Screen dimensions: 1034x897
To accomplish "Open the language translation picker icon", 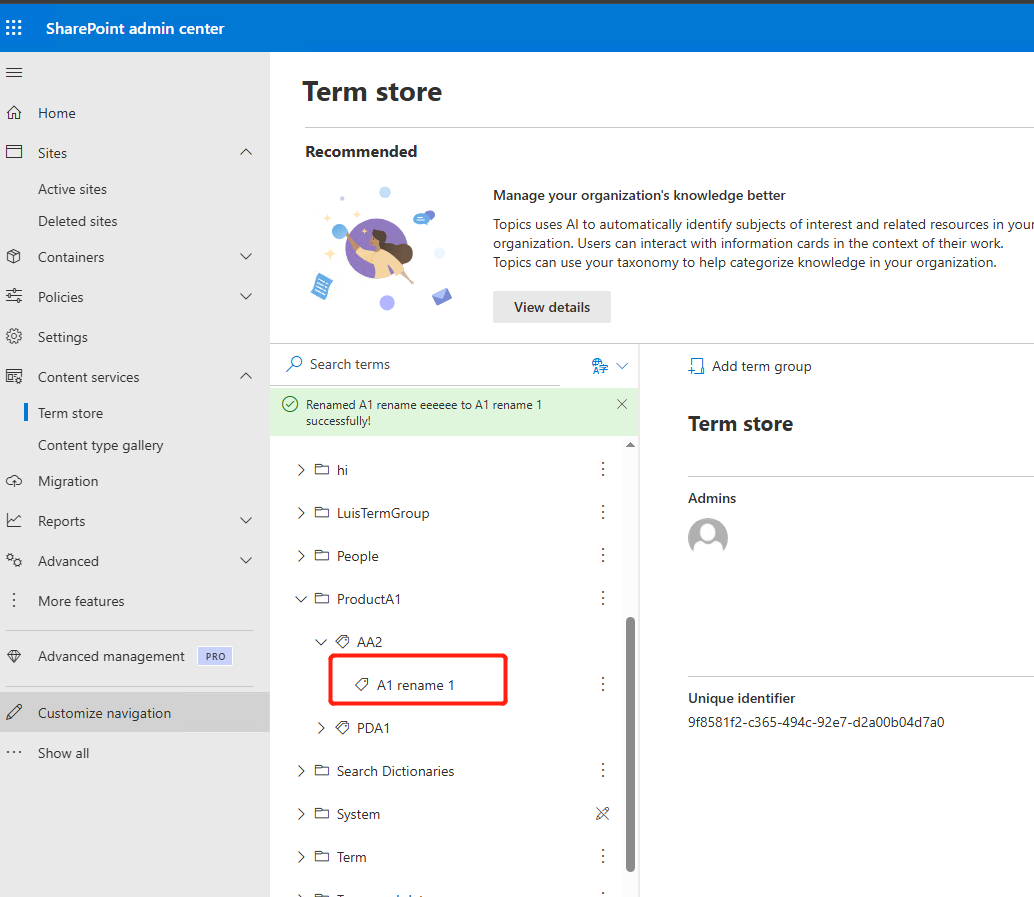I will click(x=599, y=365).
